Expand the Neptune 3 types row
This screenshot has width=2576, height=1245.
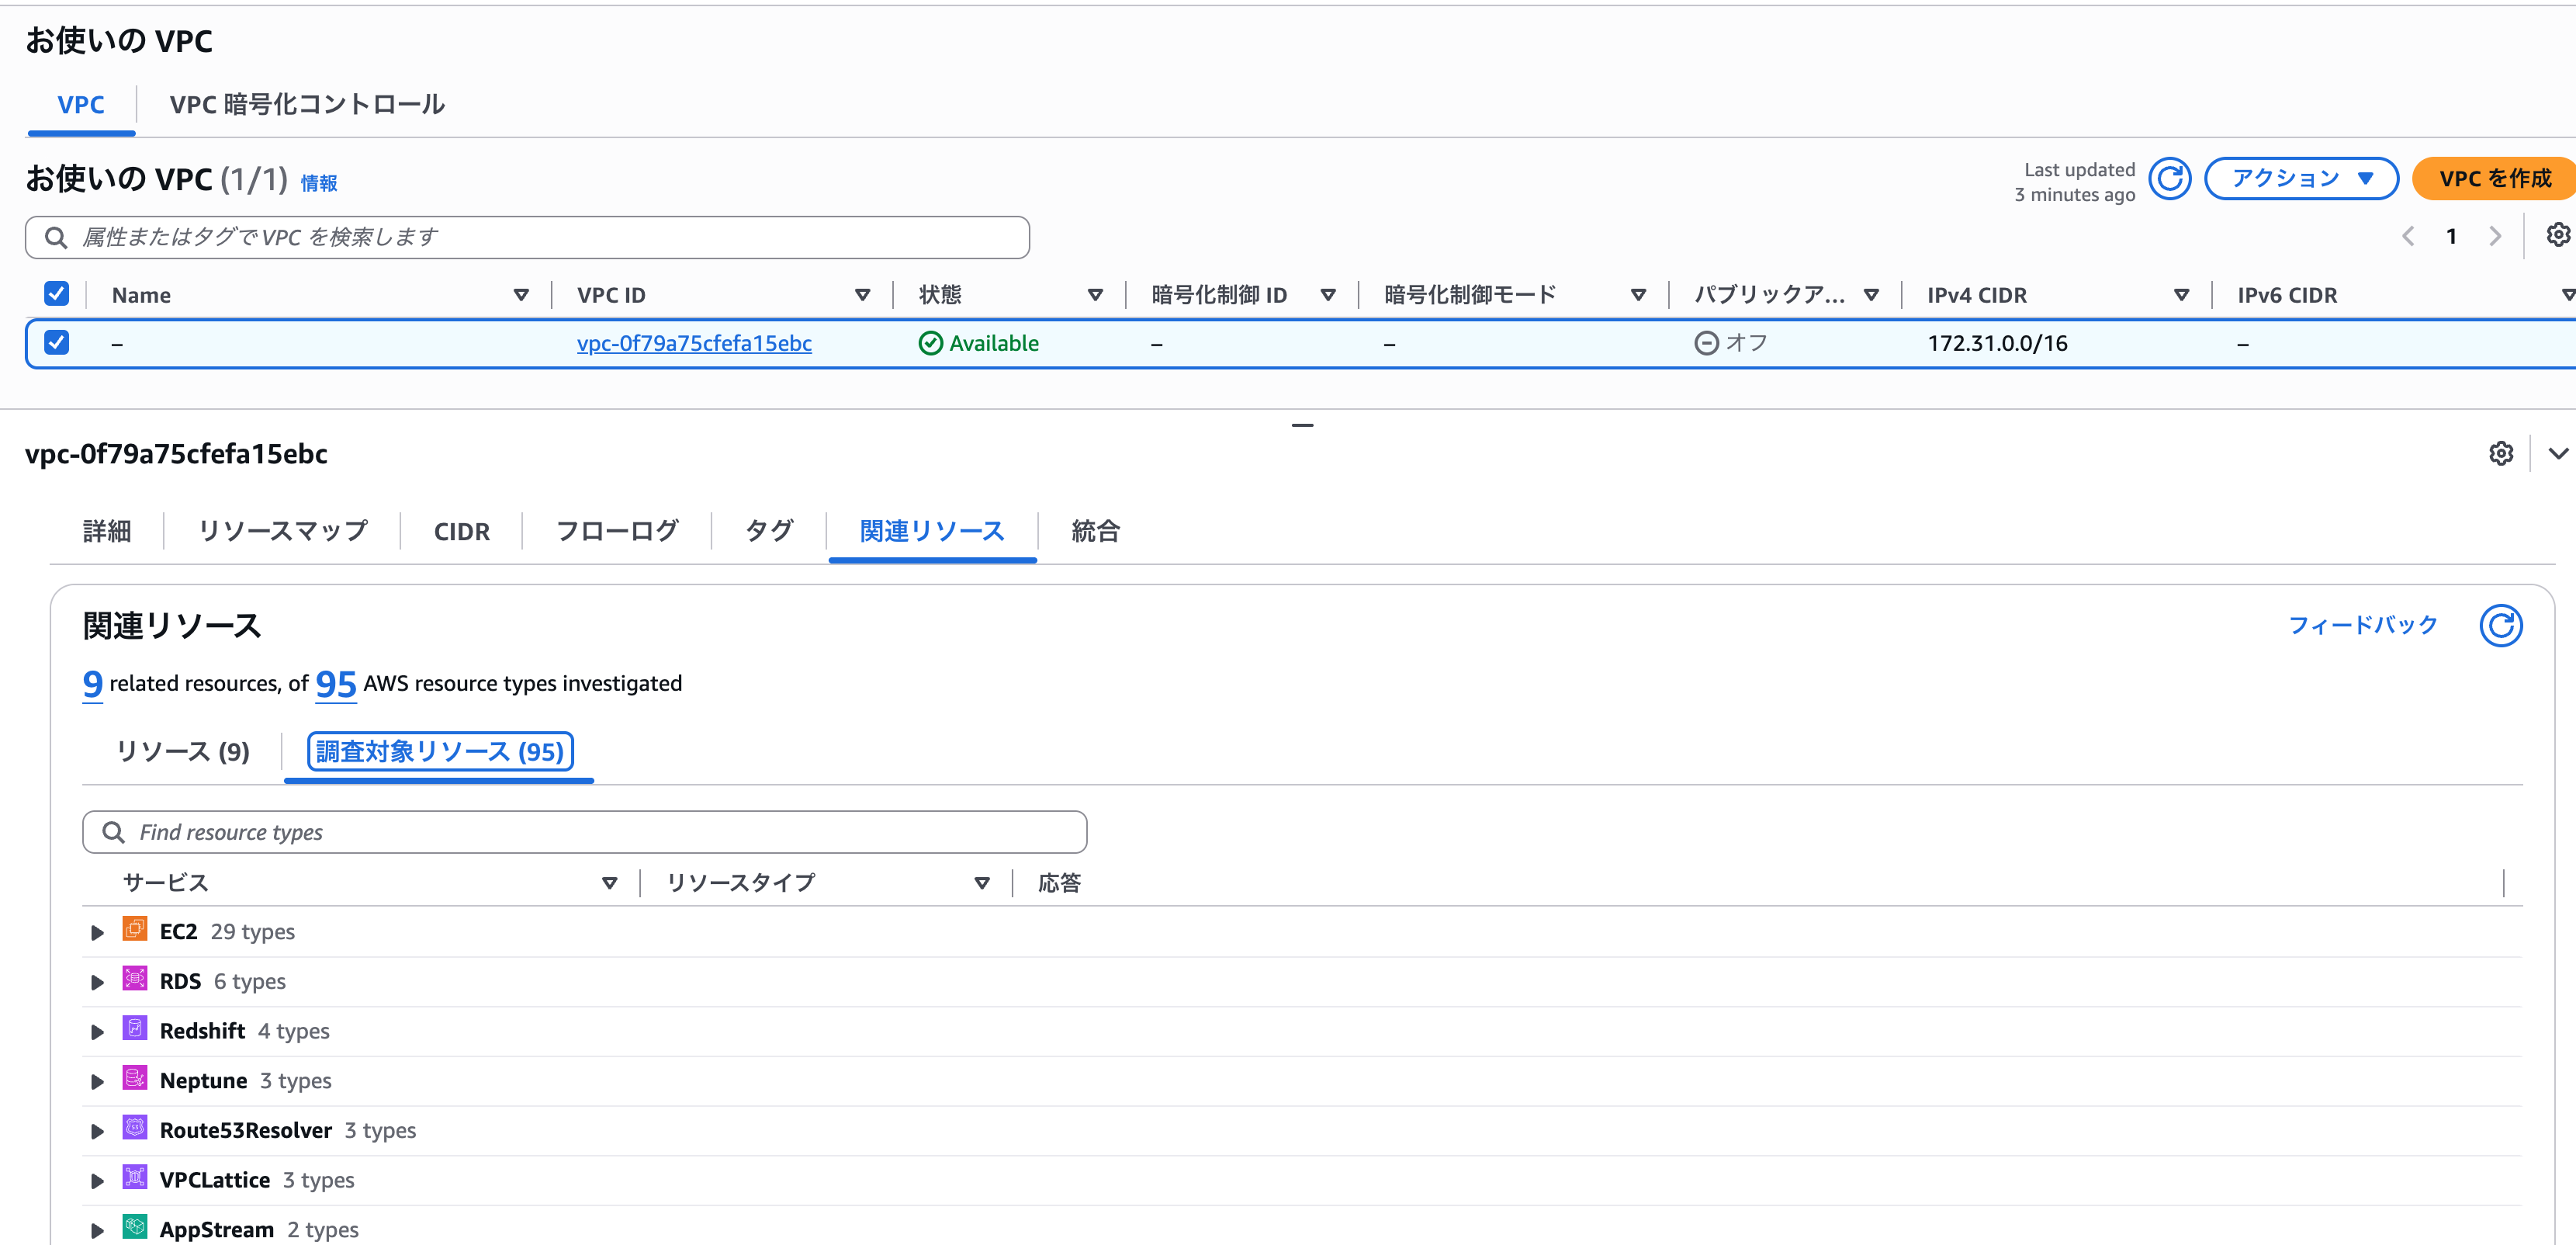(97, 1081)
